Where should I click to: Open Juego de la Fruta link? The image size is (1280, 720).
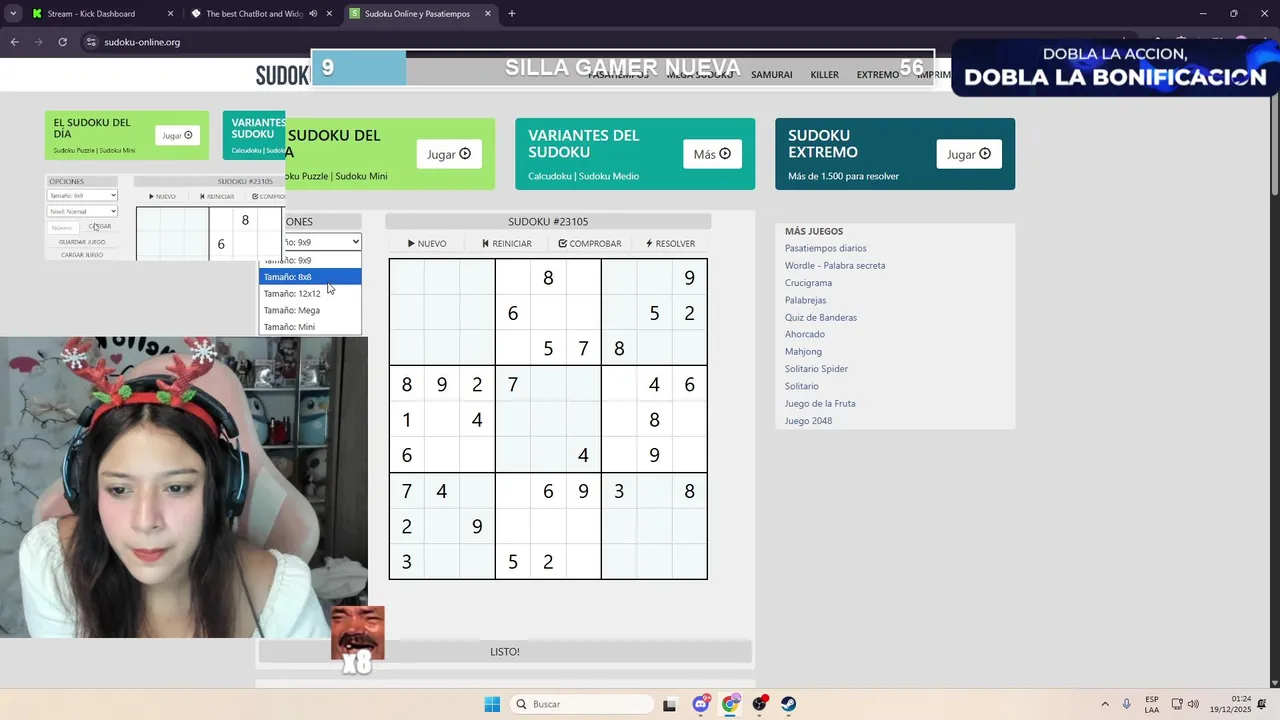pos(820,403)
